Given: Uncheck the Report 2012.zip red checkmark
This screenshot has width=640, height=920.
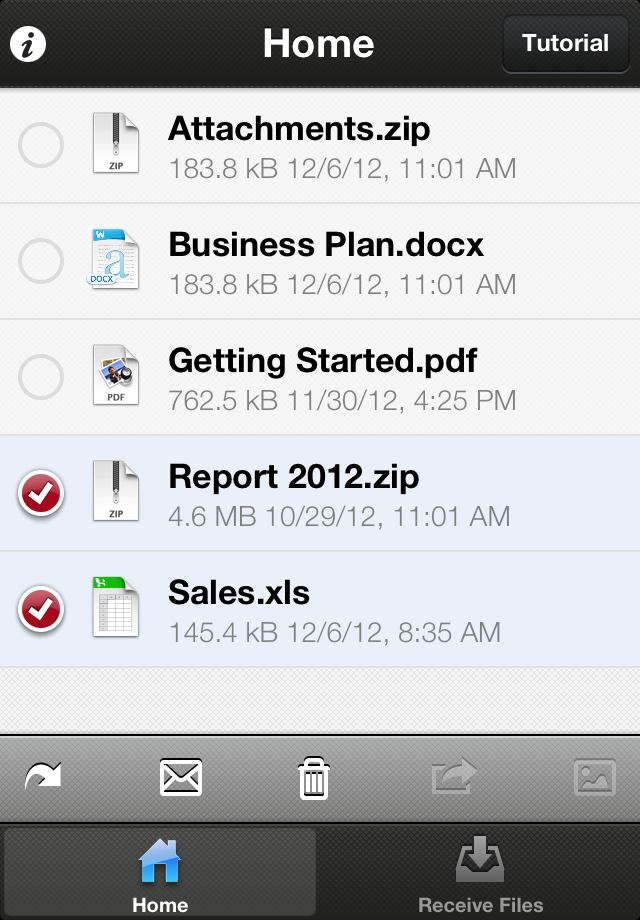Looking at the screenshot, I should click(x=40, y=493).
